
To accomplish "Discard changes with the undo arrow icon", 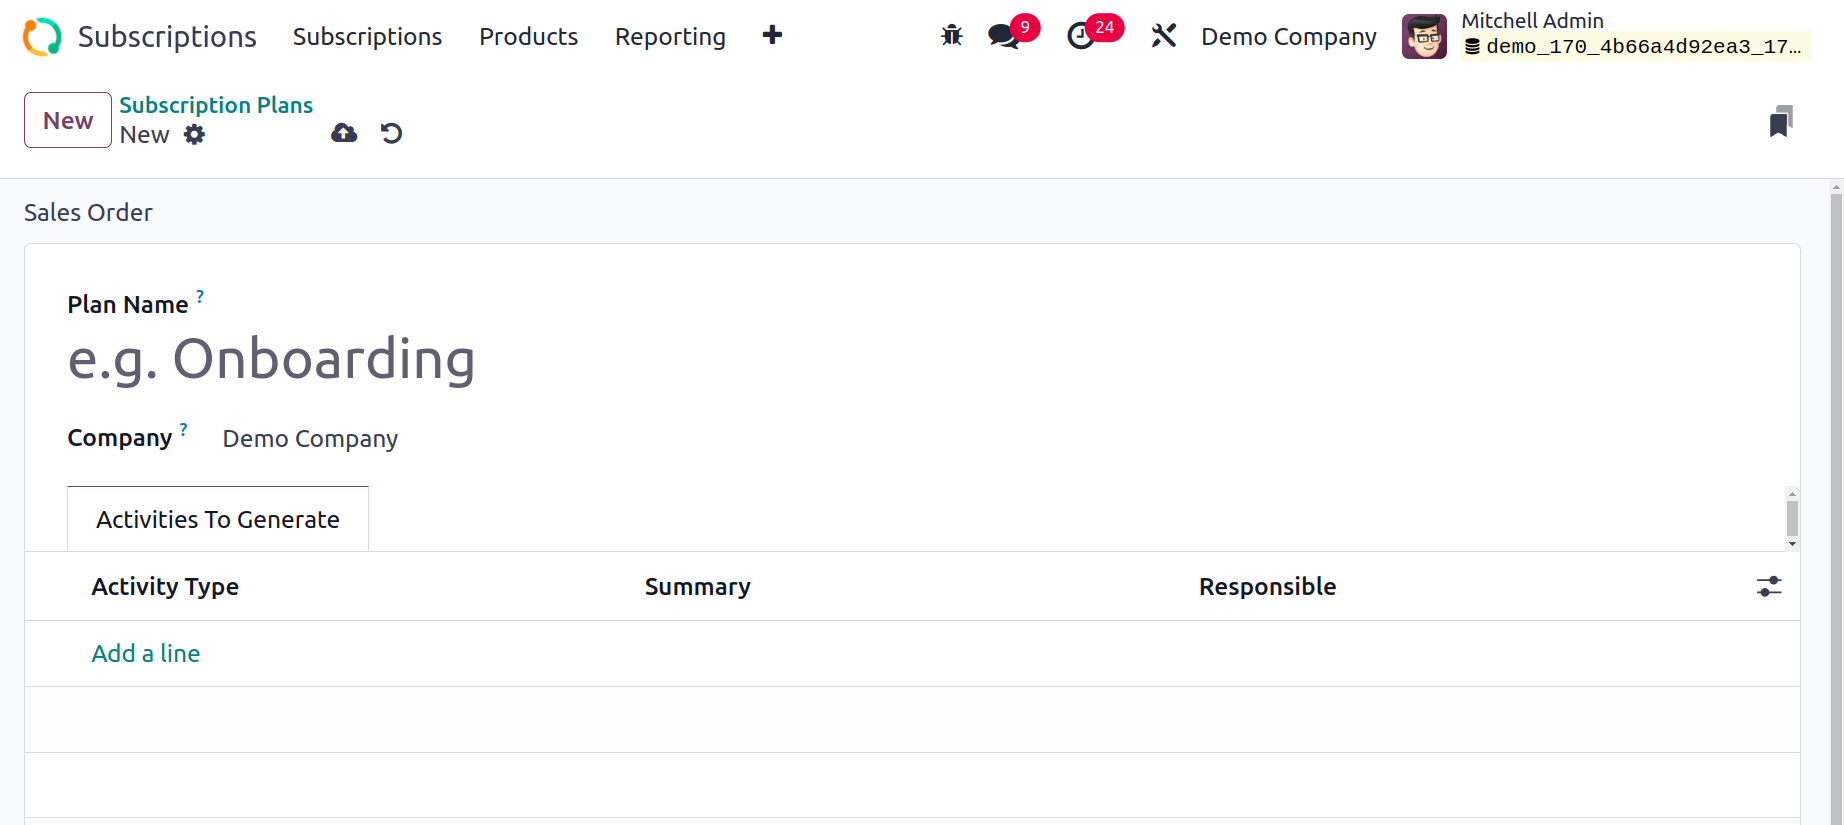I will click(x=391, y=133).
